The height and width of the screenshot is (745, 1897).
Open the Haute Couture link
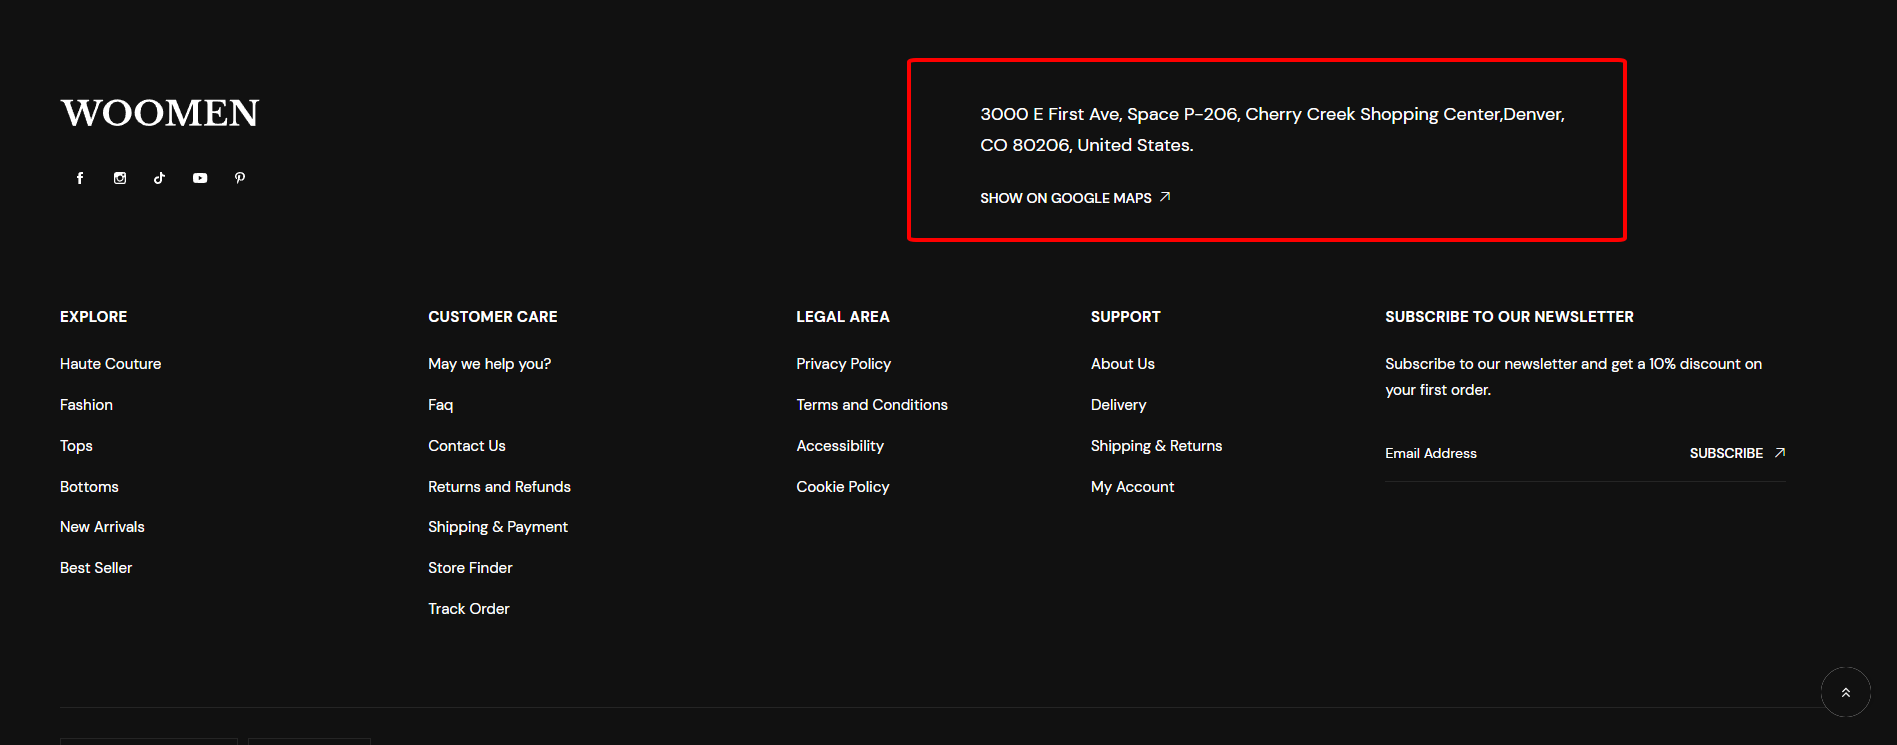(110, 364)
